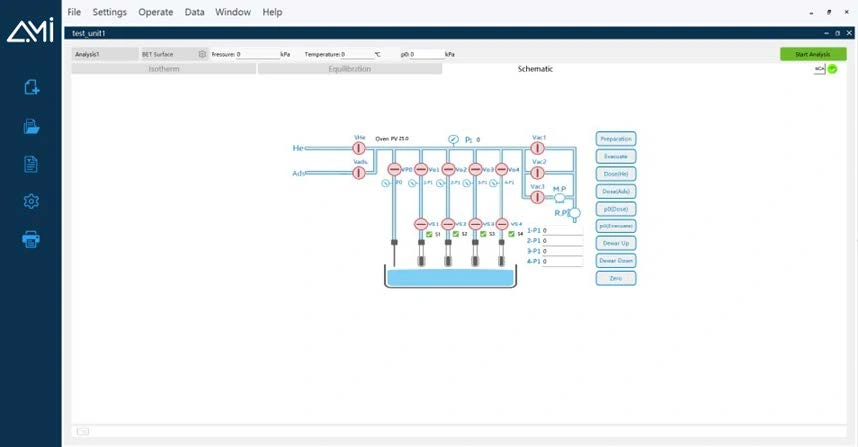Select the Equilibration tab
This screenshot has height=447, width=858.
pyautogui.click(x=349, y=69)
